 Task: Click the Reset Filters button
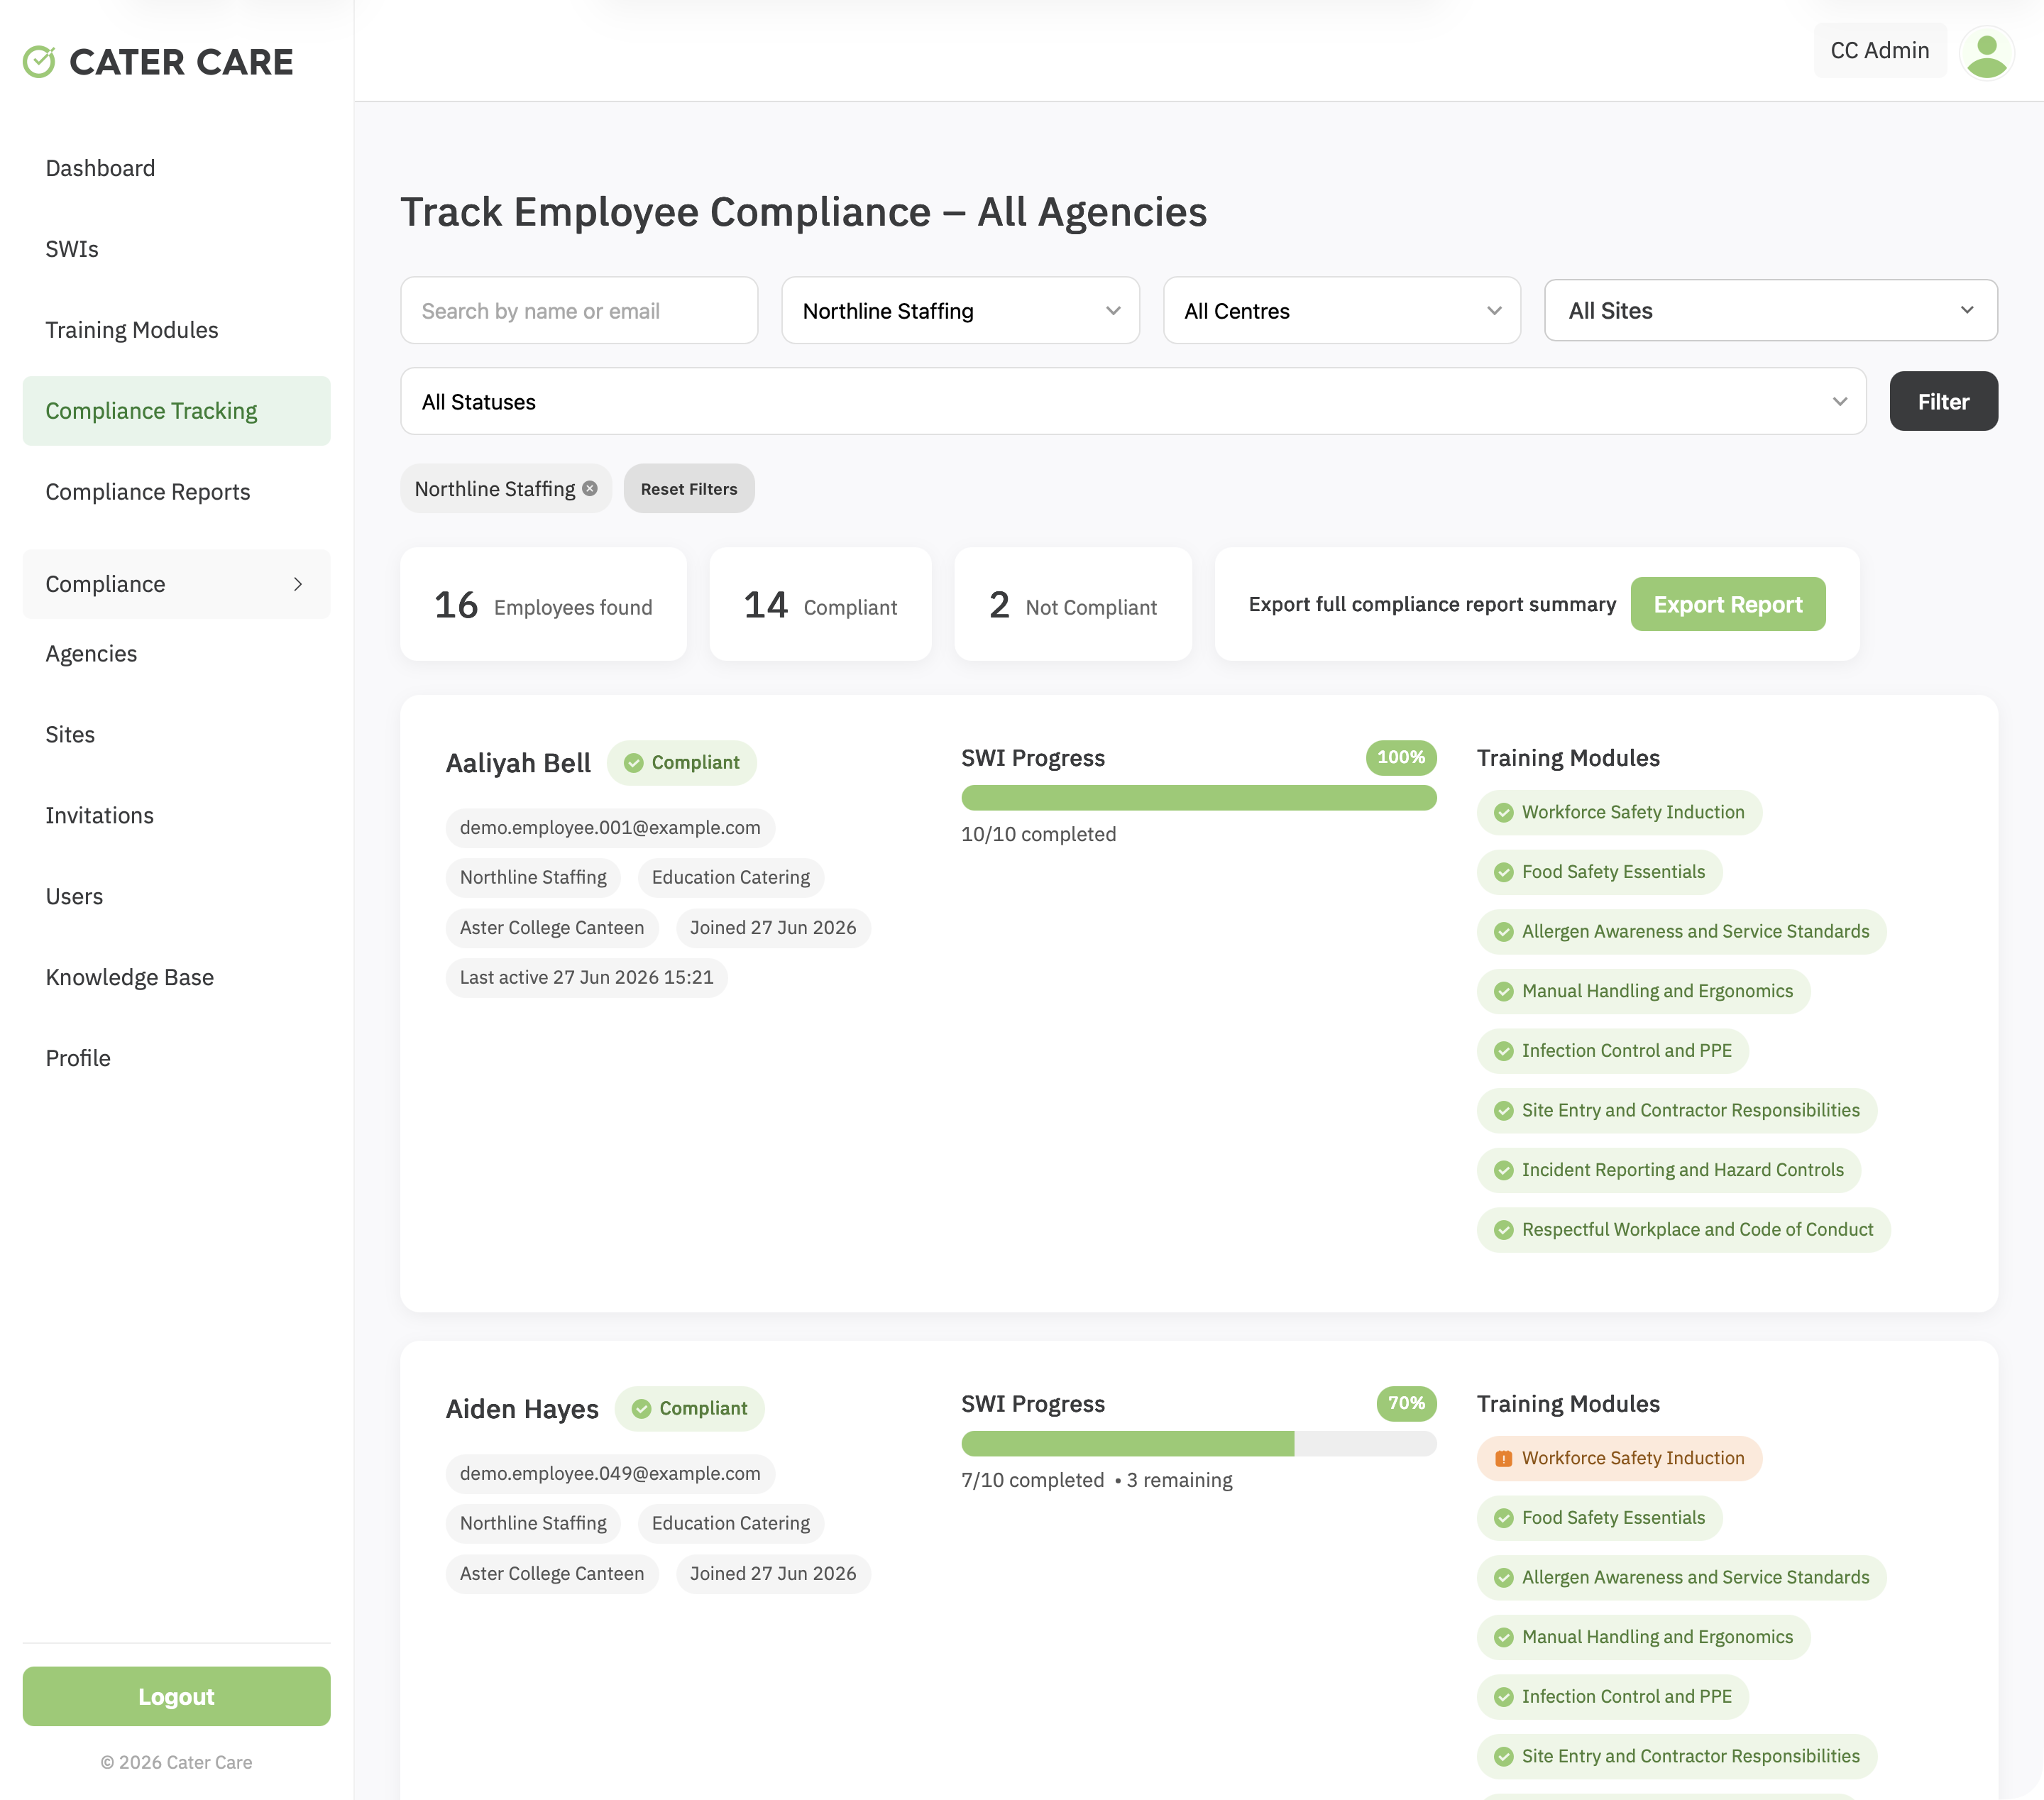[x=689, y=489]
